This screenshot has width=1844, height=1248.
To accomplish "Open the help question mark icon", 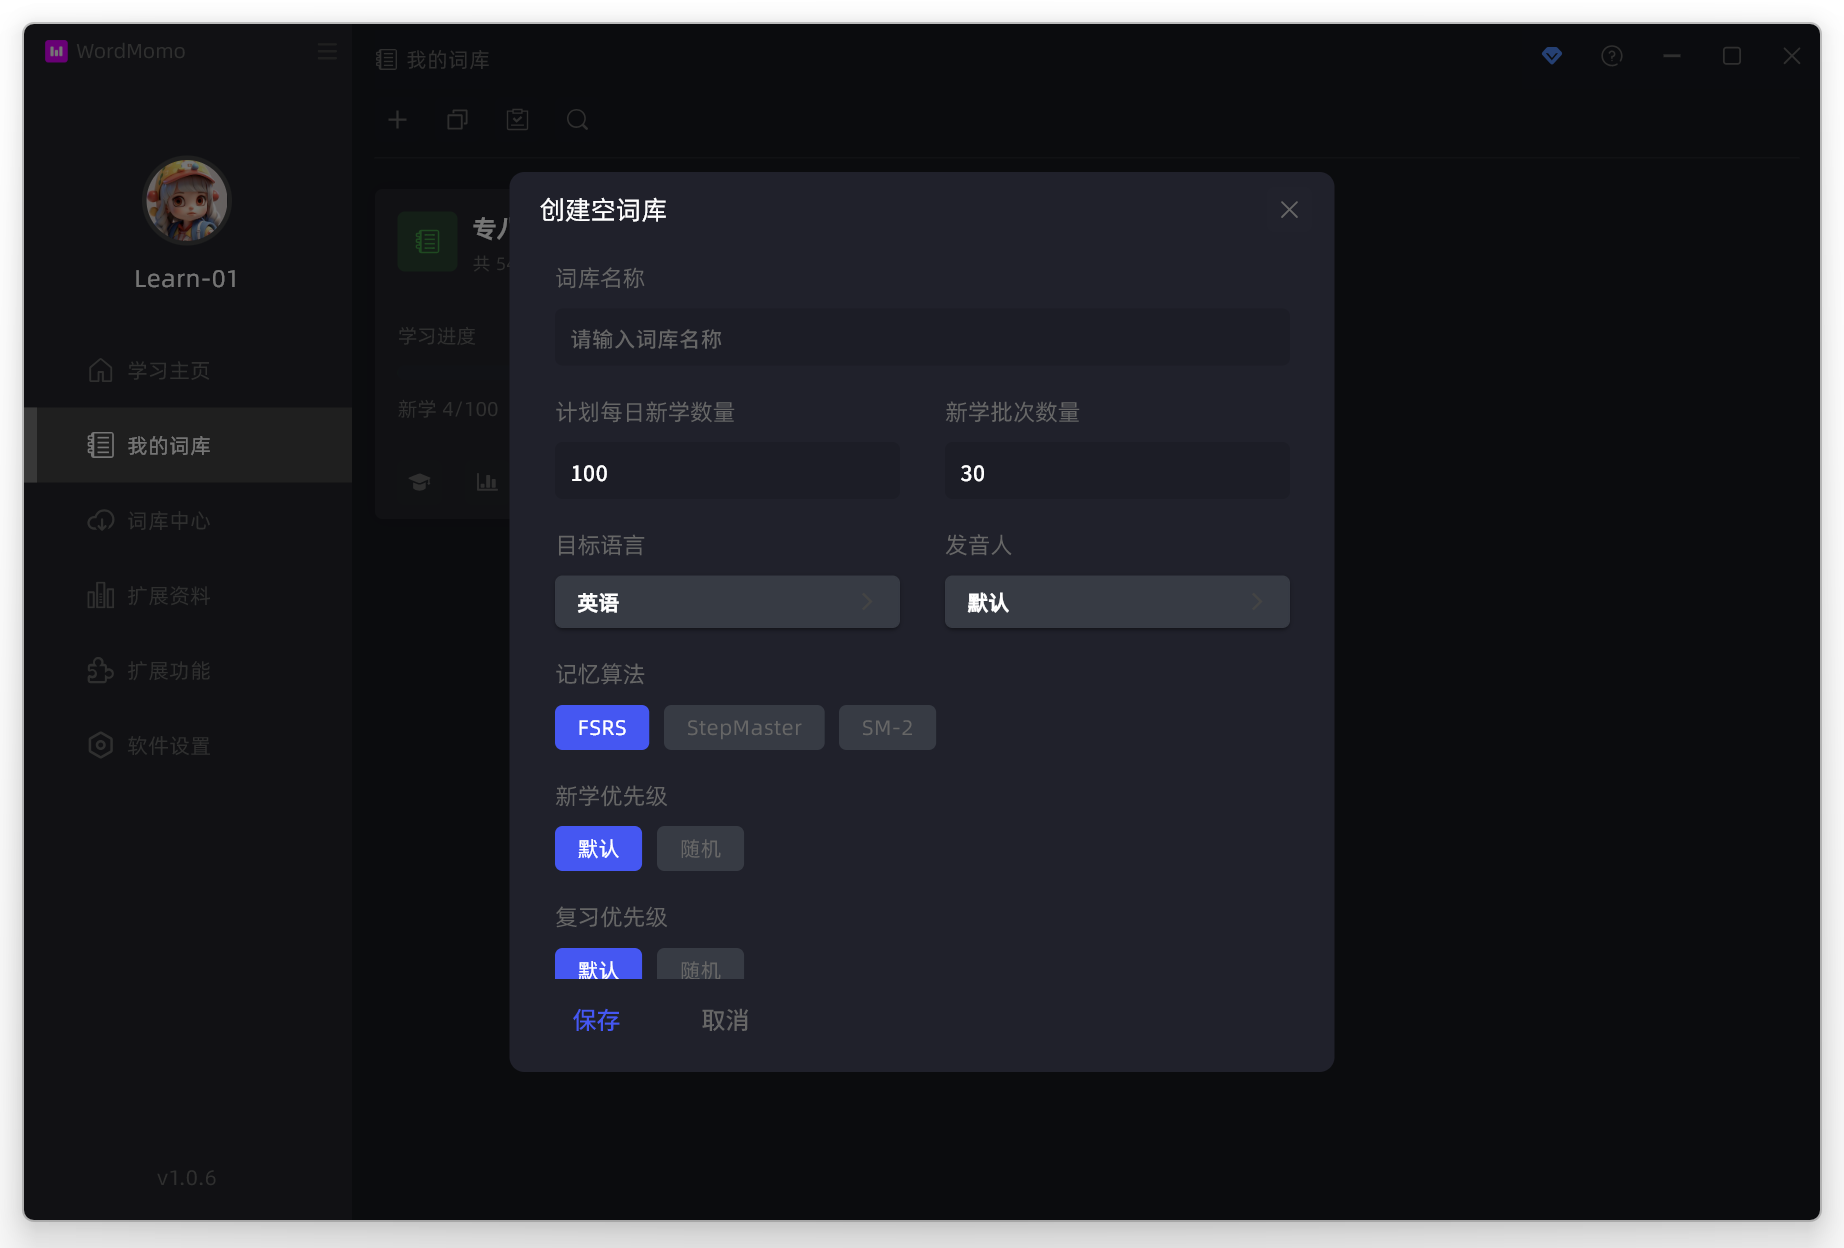I will pyautogui.click(x=1612, y=56).
